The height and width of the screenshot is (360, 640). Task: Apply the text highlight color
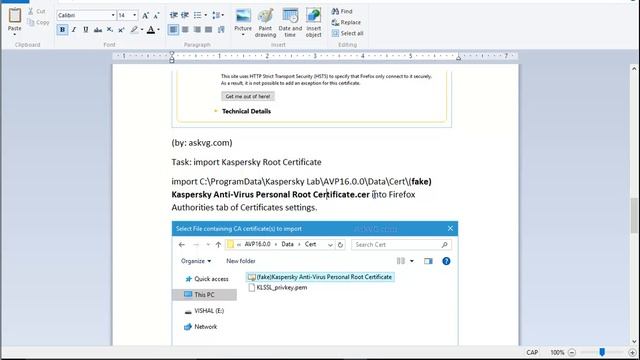[134, 29]
